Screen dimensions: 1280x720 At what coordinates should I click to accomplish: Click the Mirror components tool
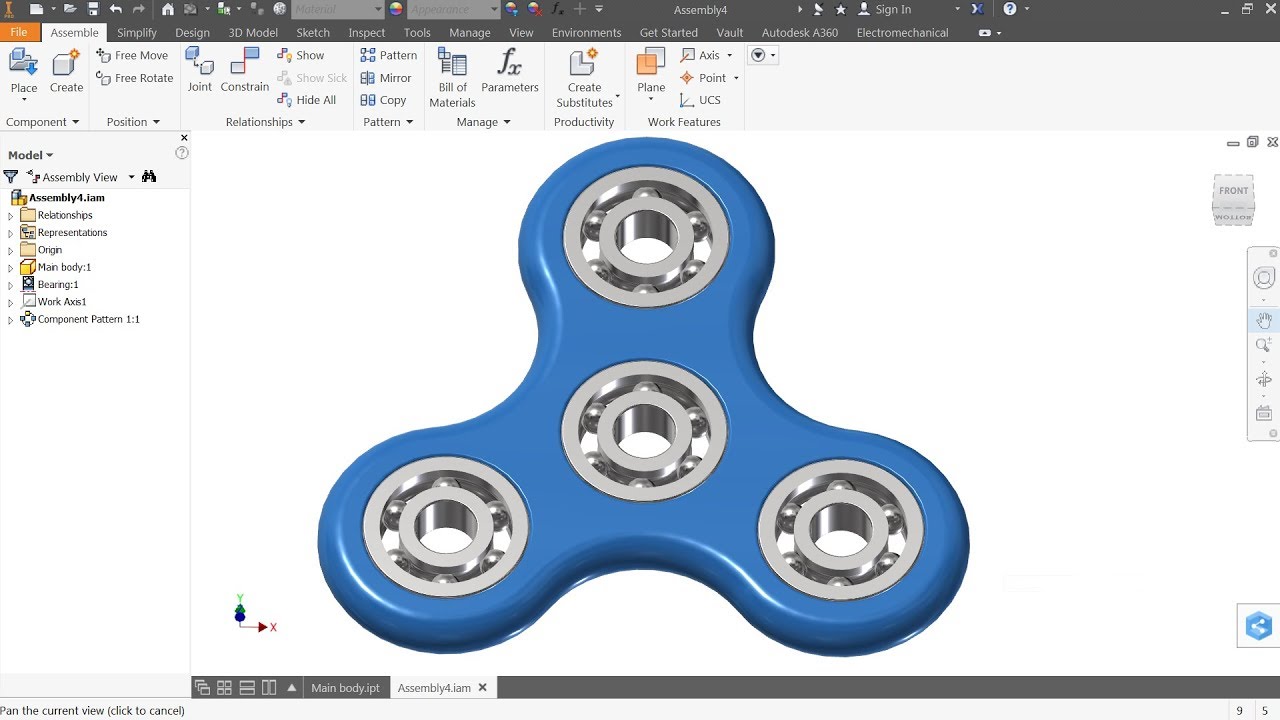click(386, 77)
